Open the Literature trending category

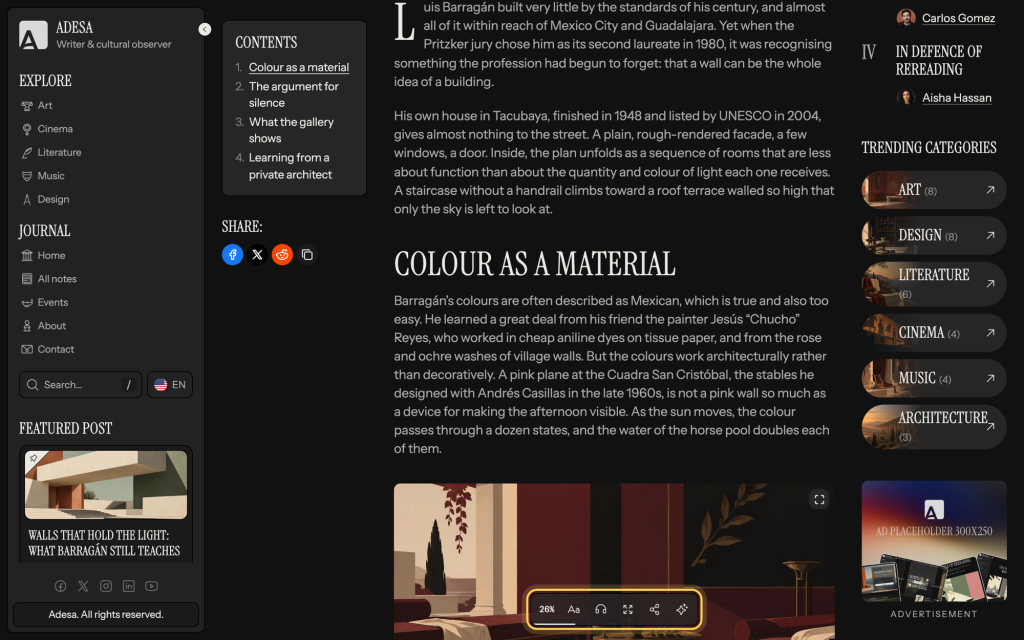coord(934,284)
